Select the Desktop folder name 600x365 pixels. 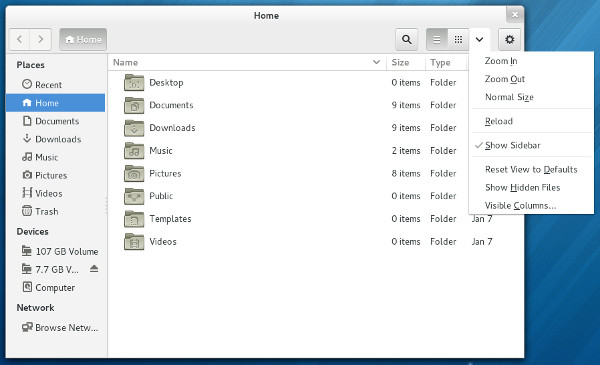pos(166,83)
